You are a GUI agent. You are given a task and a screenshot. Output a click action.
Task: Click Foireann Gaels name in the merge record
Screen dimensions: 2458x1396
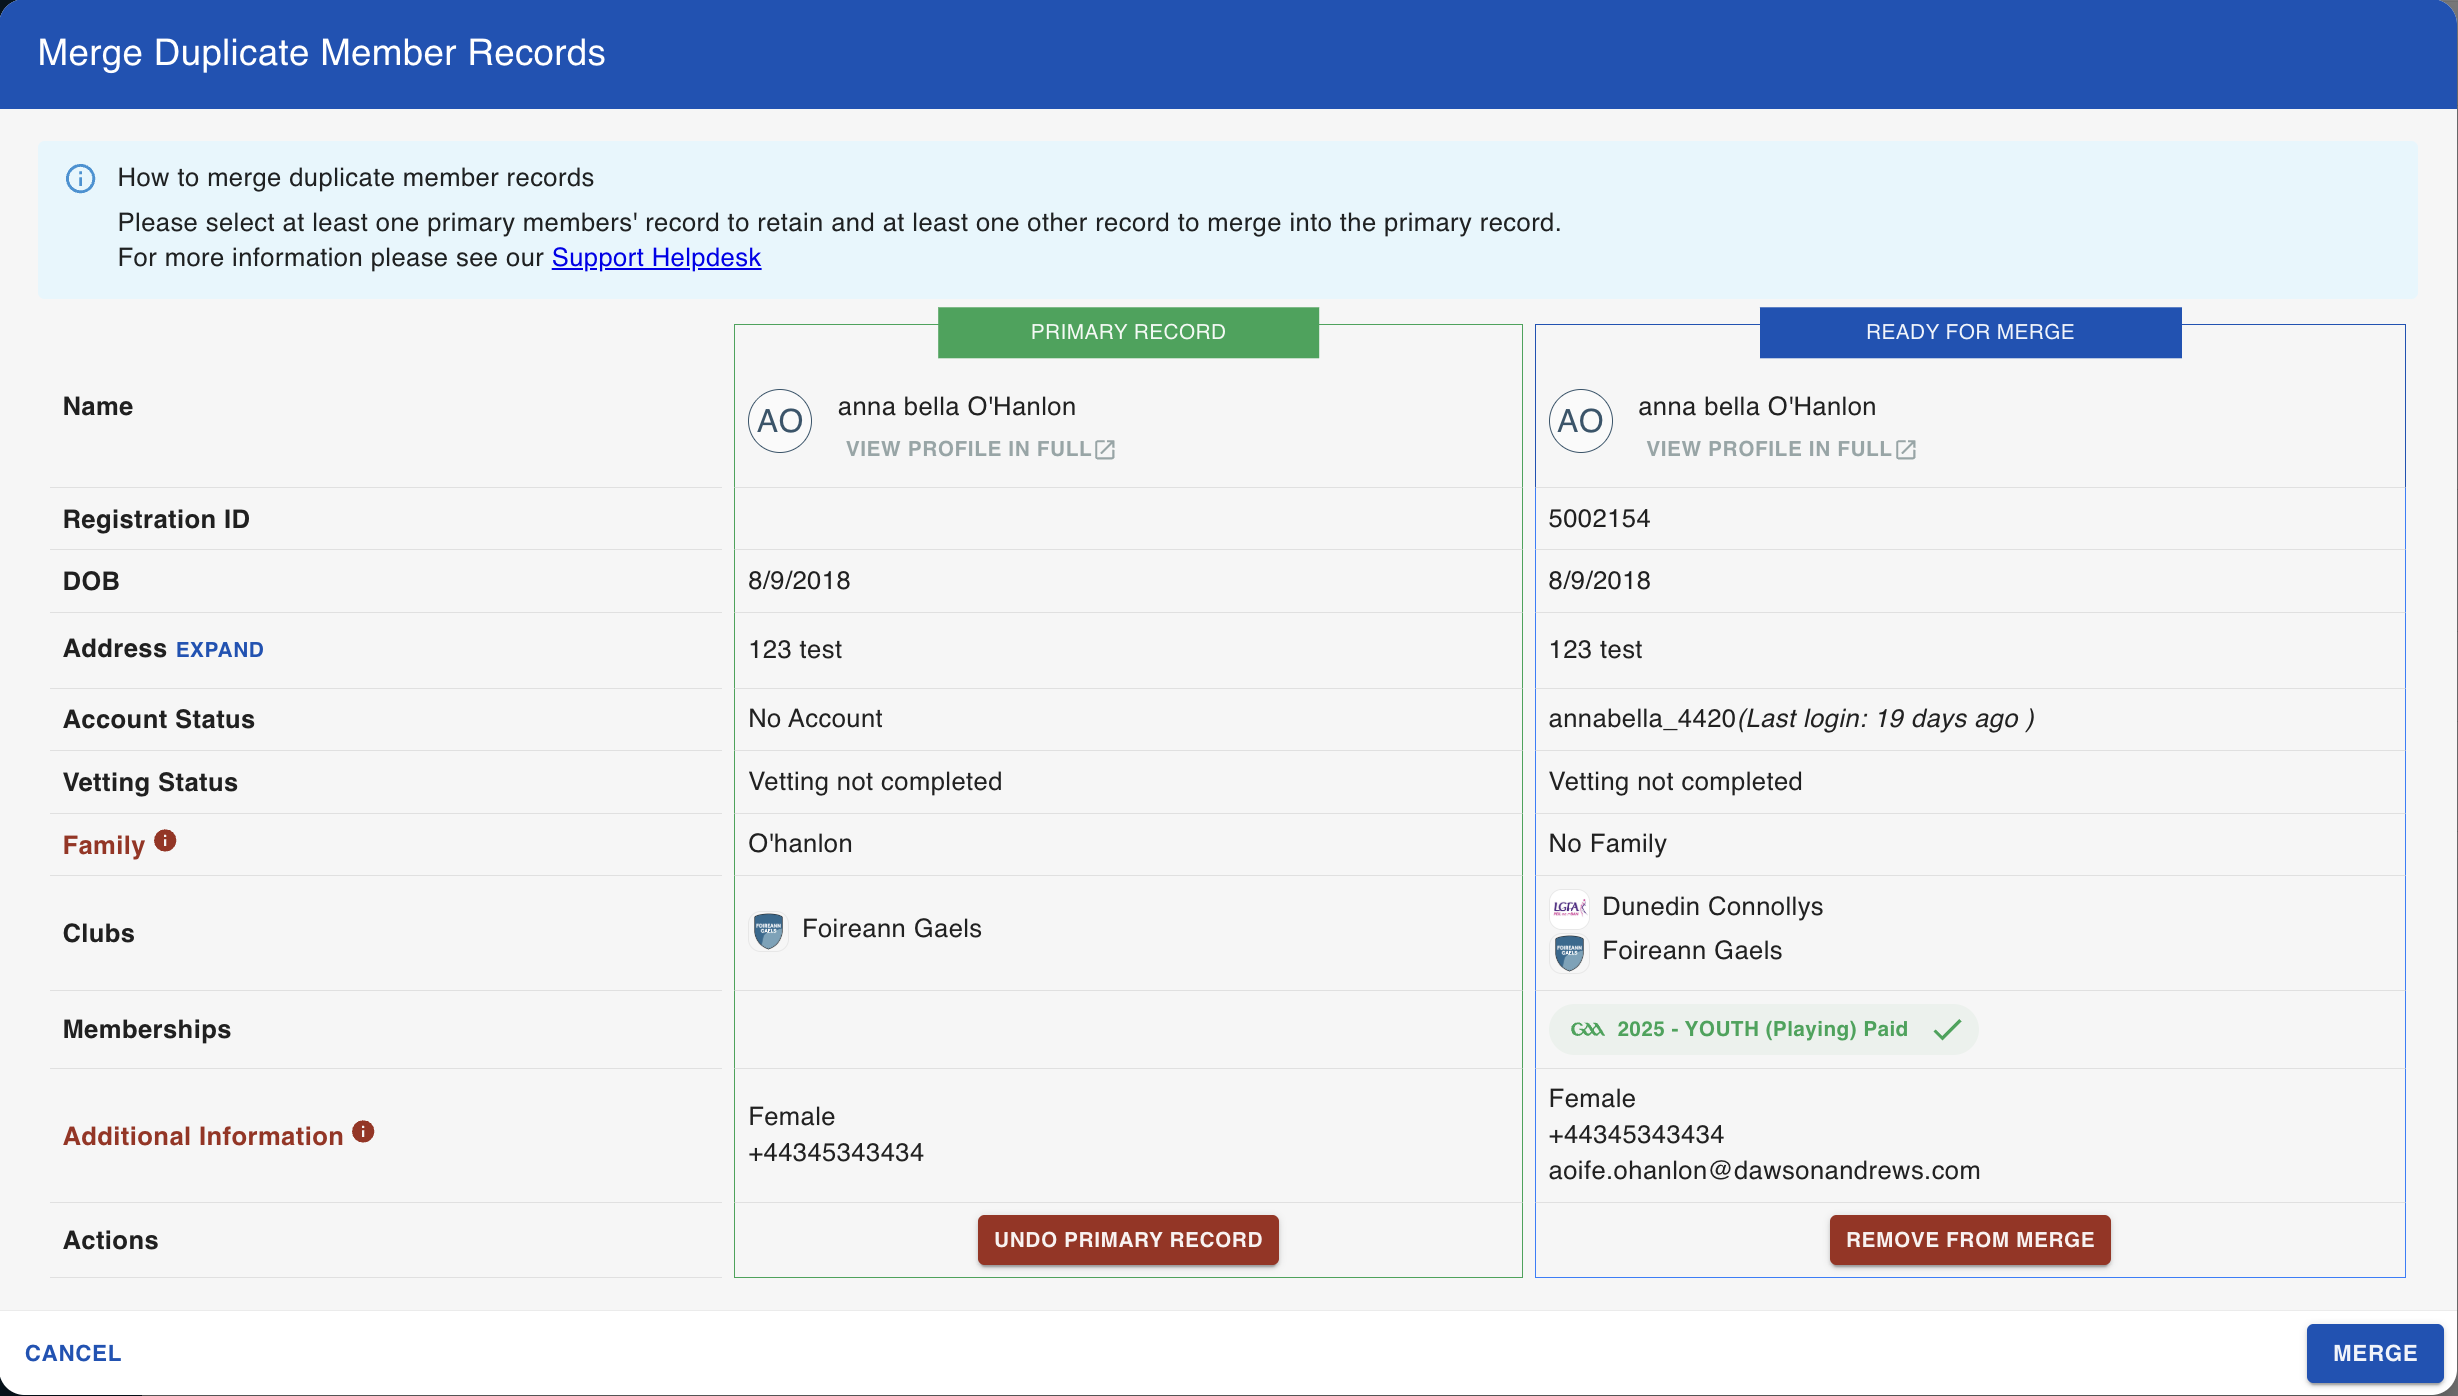click(1692, 951)
